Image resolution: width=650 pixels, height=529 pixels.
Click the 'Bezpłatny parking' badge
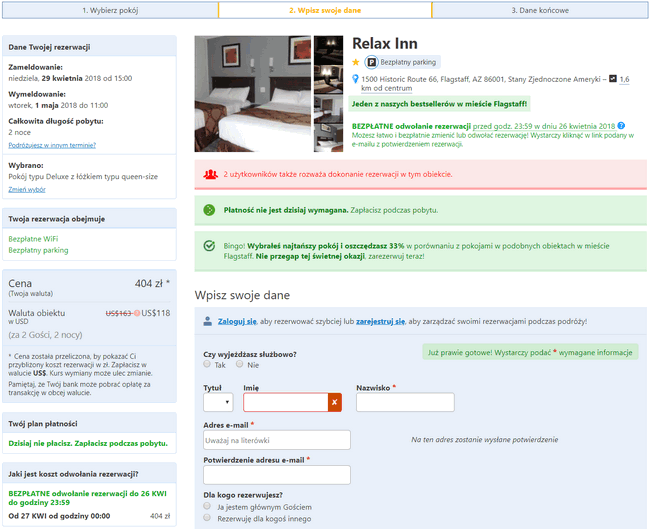[x=402, y=62]
